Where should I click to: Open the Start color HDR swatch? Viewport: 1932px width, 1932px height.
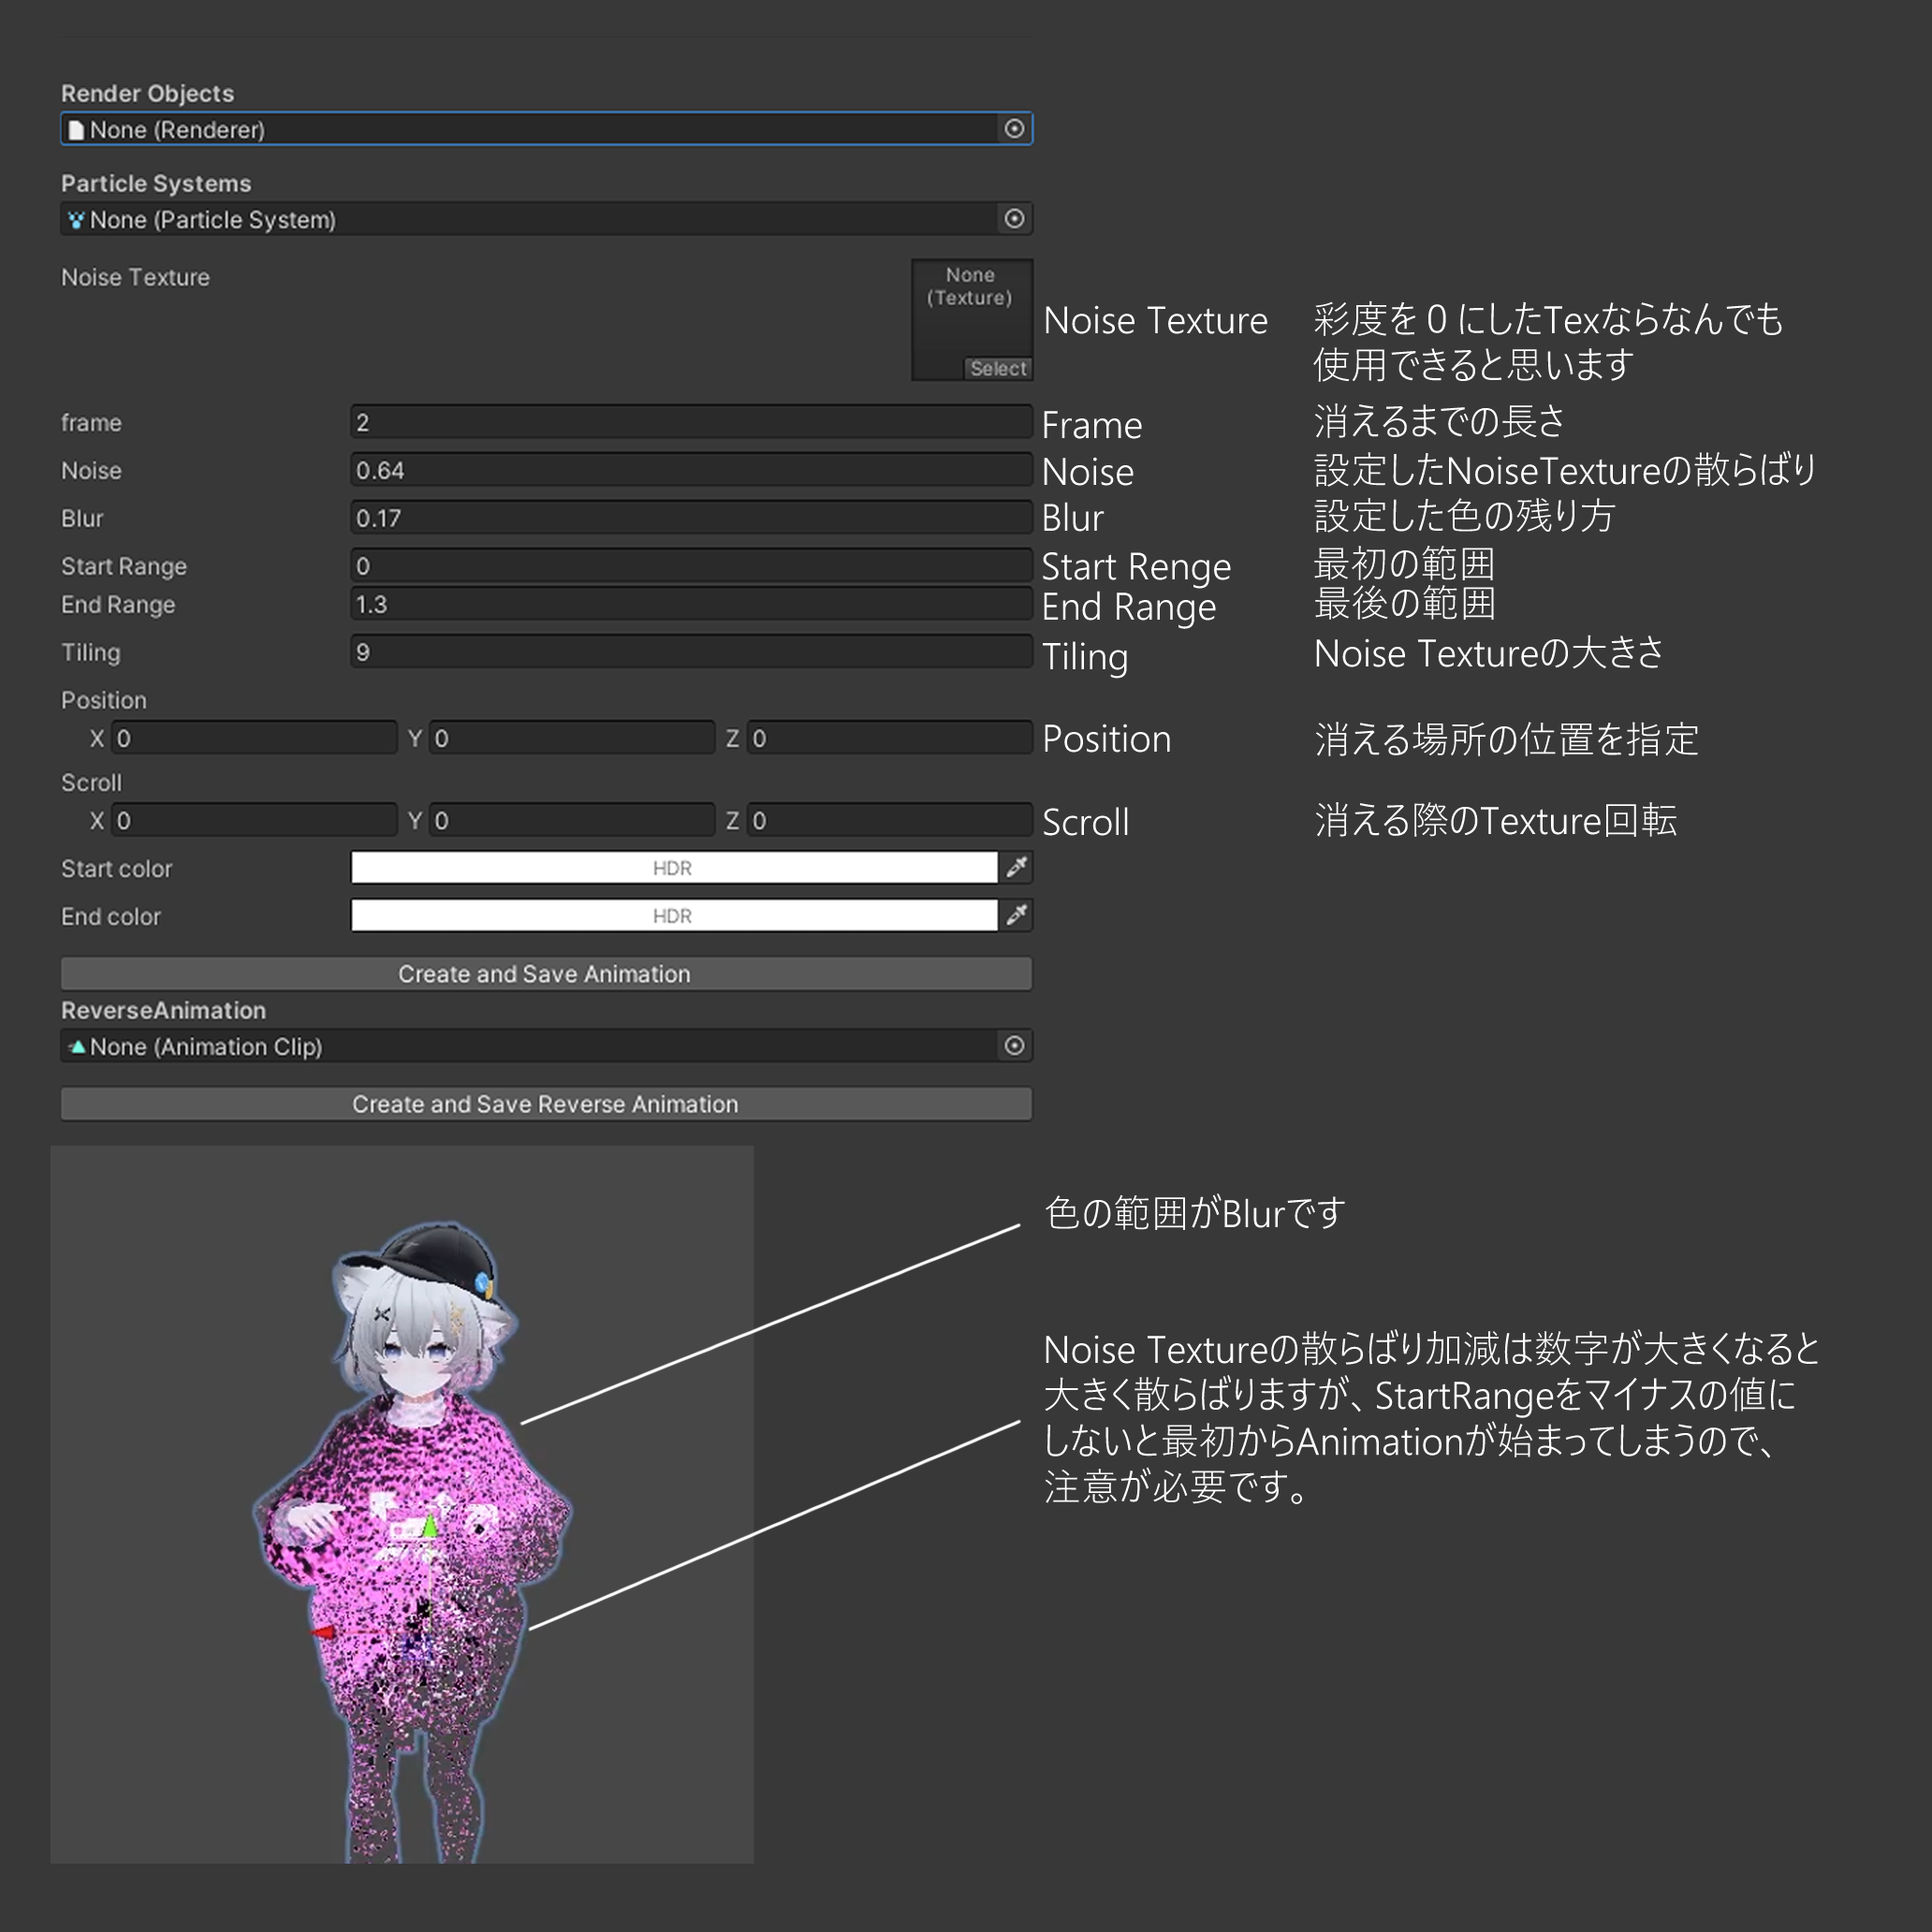[674, 868]
